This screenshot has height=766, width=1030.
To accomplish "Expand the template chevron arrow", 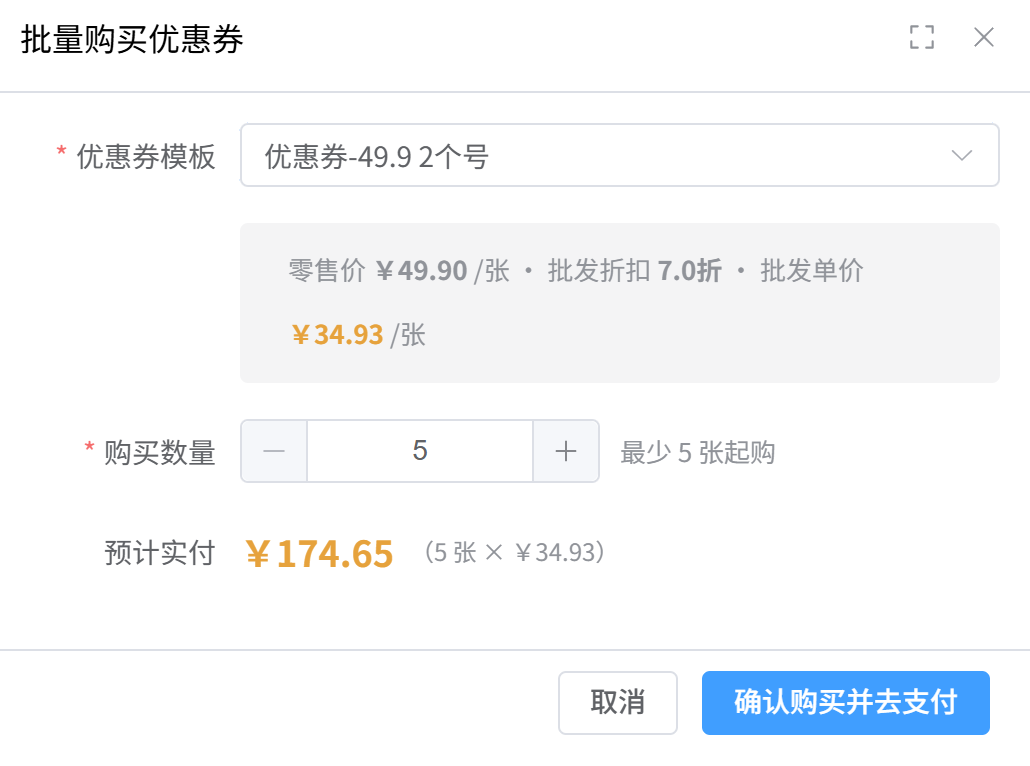I will (x=962, y=156).
